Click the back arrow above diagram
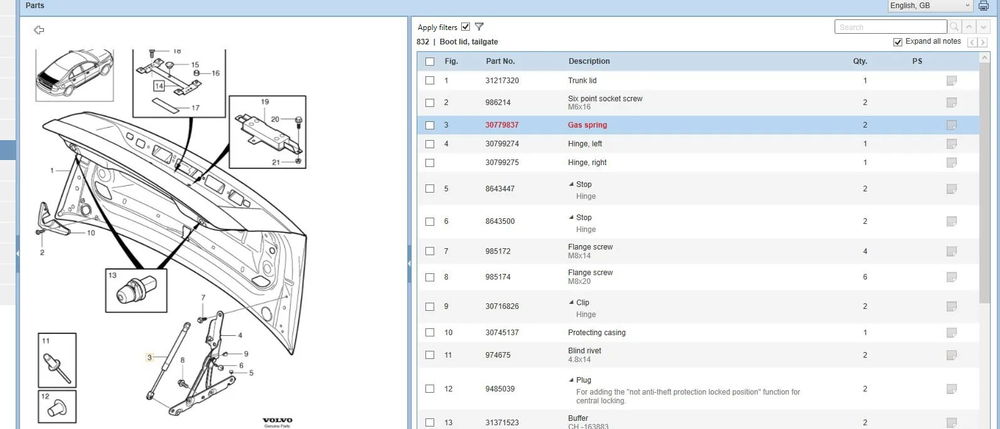The image size is (1000, 429). point(39,30)
